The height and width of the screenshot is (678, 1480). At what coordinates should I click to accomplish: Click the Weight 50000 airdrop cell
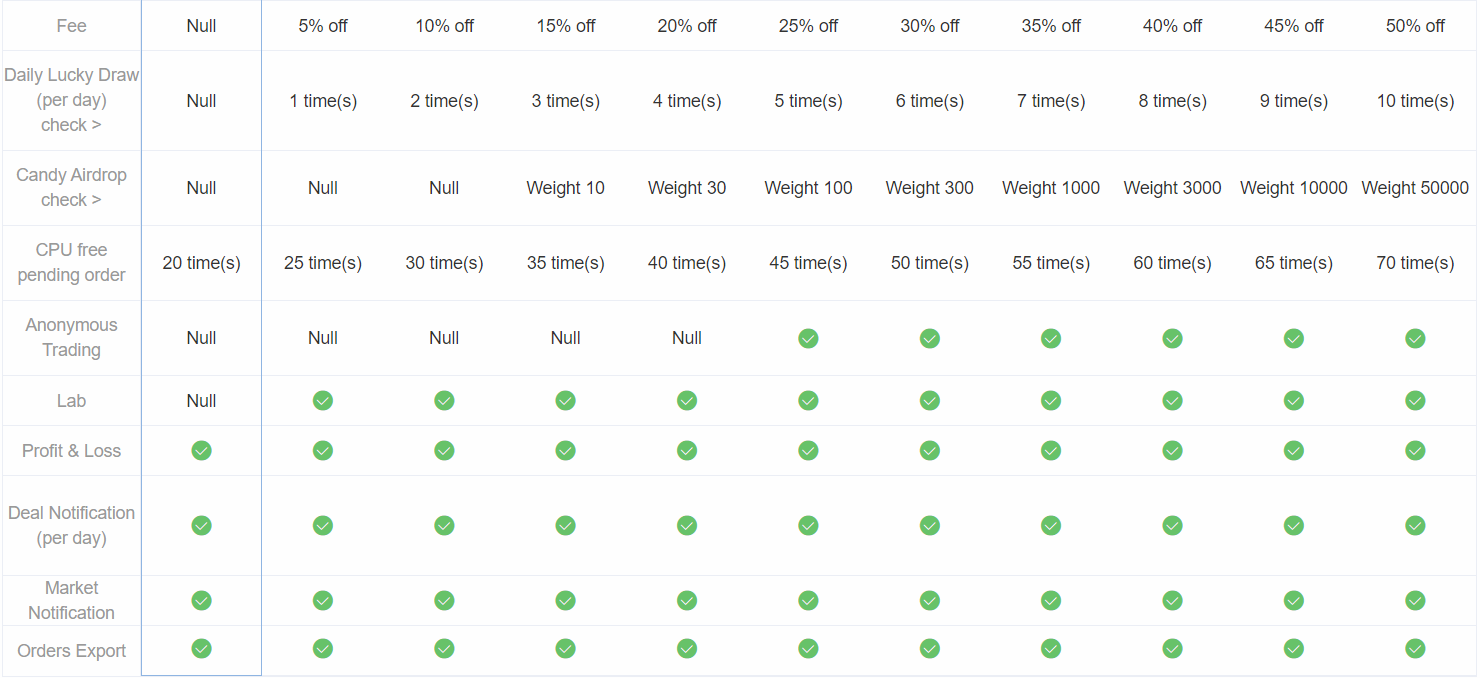click(x=1415, y=188)
